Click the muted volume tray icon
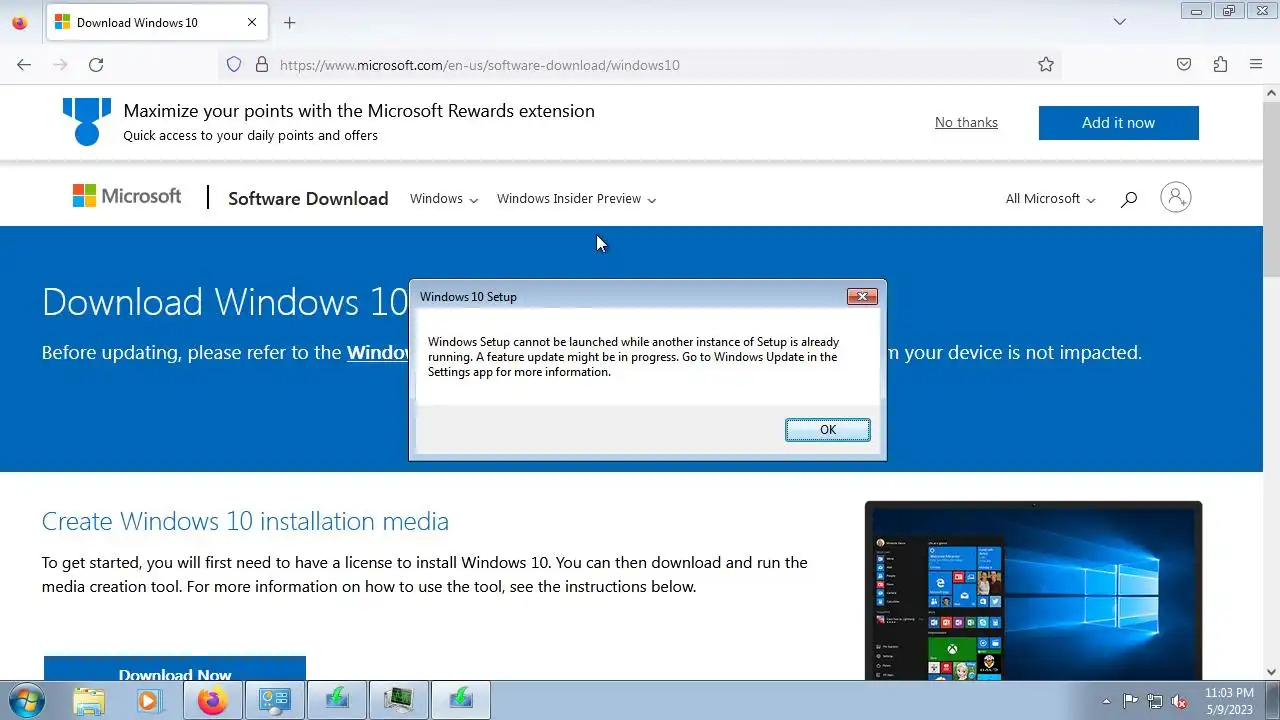The height and width of the screenshot is (720, 1280). click(1180, 701)
